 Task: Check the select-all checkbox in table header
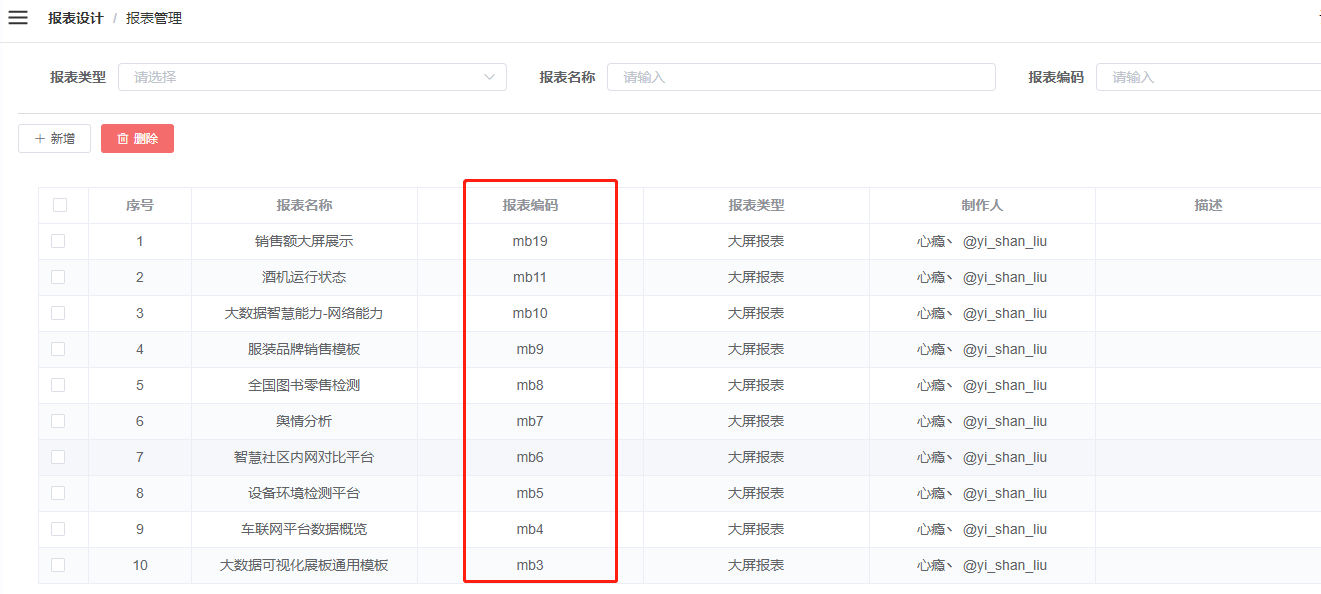pyautogui.click(x=60, y=205)
